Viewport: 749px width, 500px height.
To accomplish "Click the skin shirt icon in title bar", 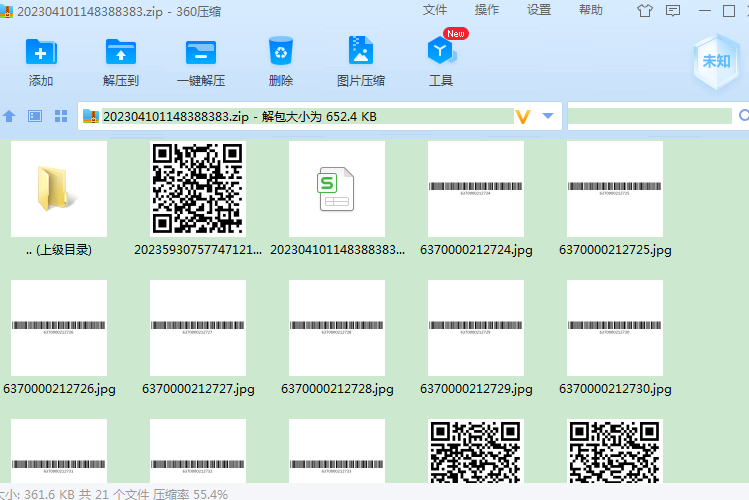I will coord(644,10).
